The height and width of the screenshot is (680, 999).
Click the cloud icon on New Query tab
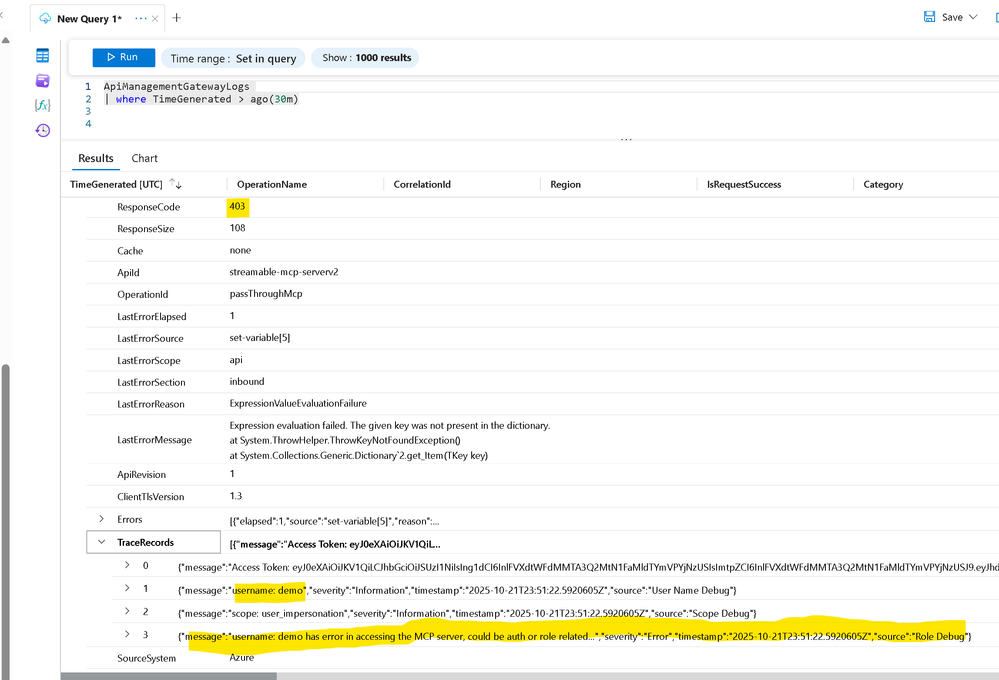coord(45,18)
